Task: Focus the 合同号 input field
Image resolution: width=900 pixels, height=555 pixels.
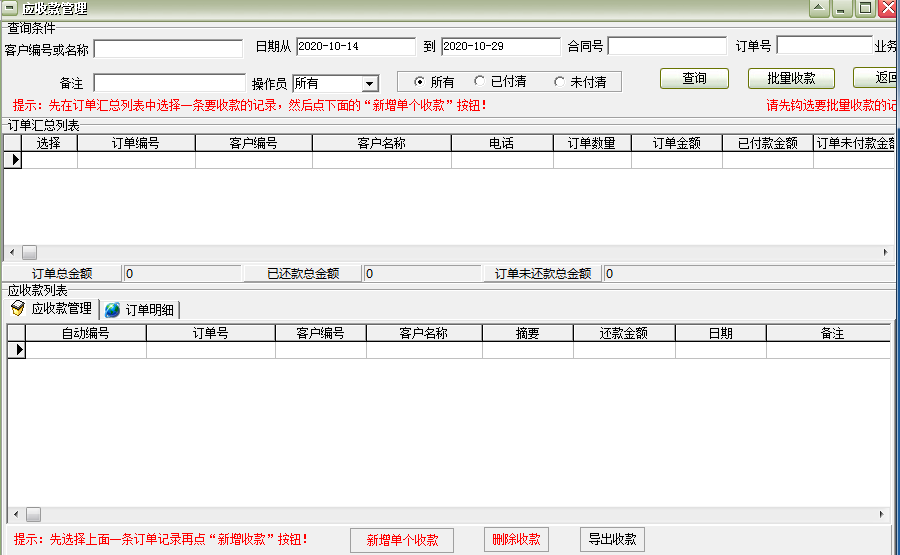Action: coord(667,46)
